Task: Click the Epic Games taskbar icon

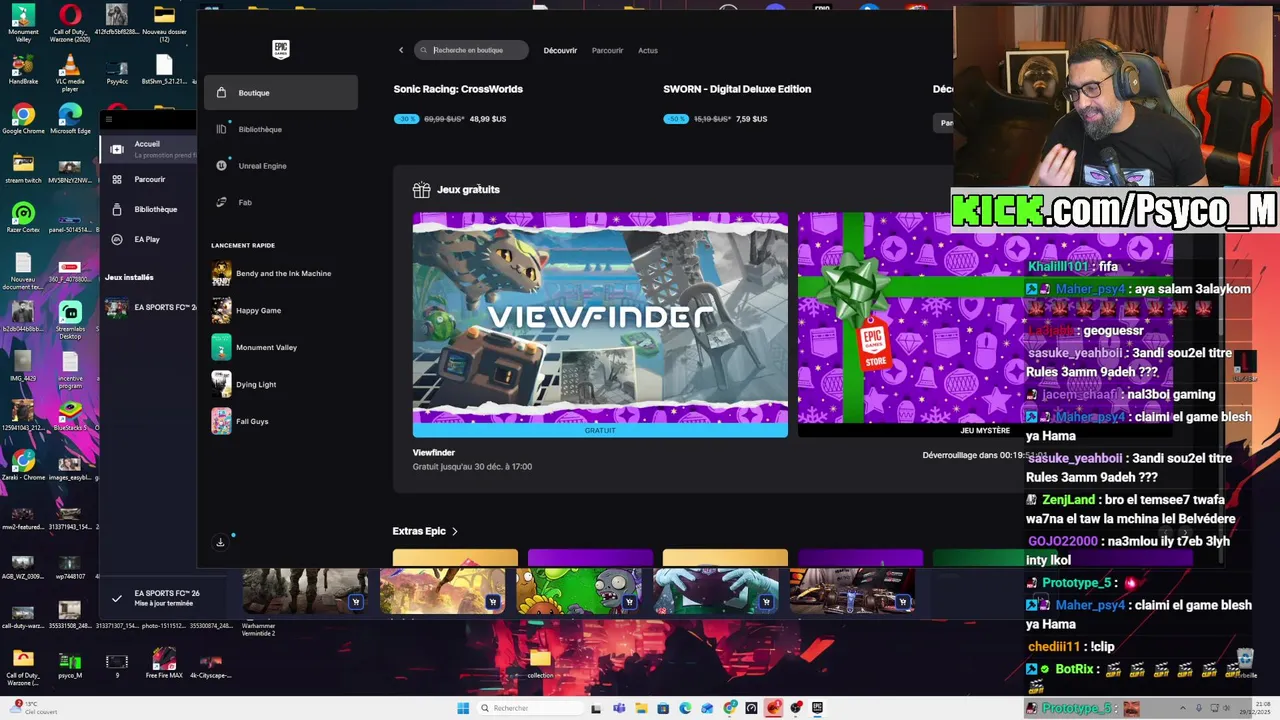Action: (x=817, y=708)
